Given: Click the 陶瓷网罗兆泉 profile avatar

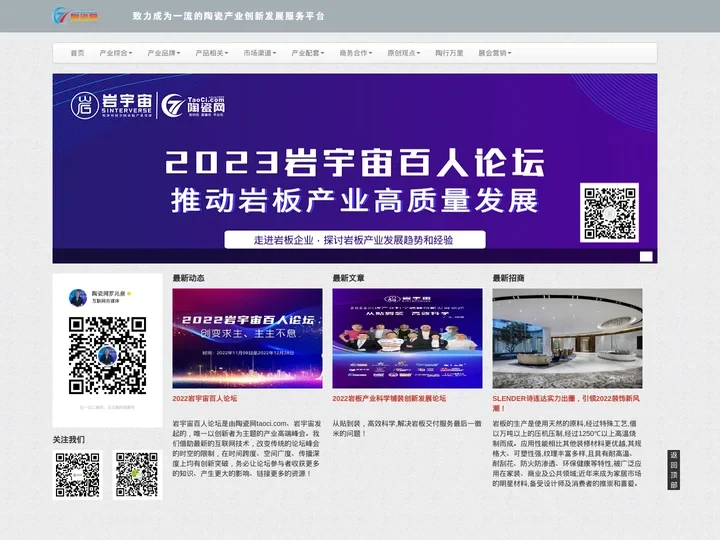Looking at the screenshot, I should tap(78, 298).
